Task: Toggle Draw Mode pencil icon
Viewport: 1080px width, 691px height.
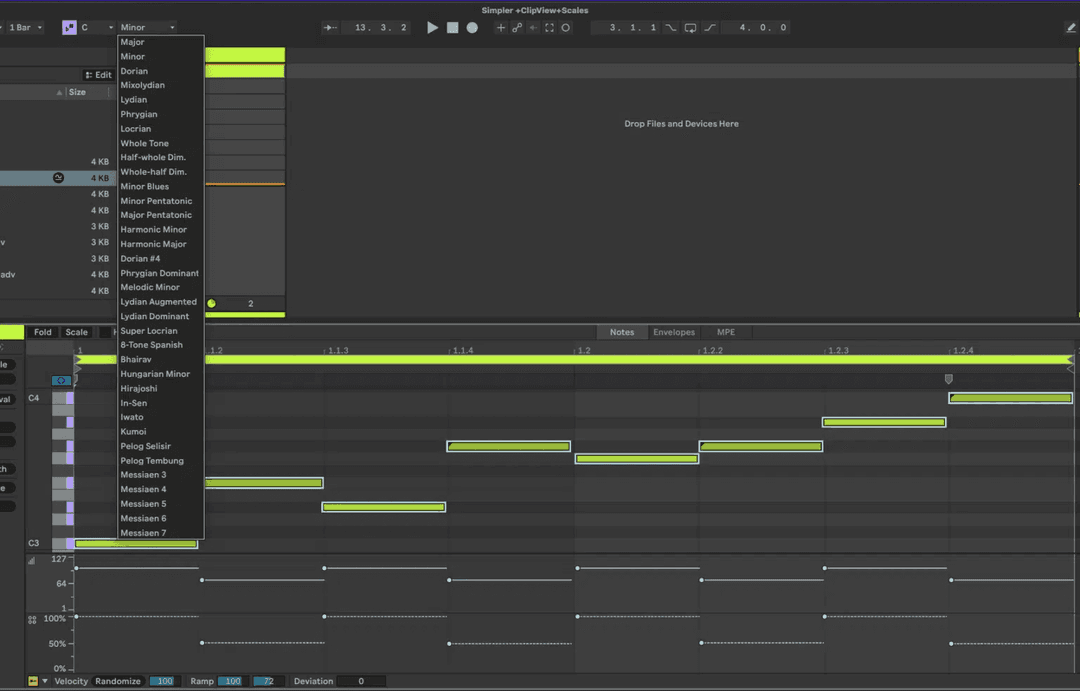Action: [x=1070, y=28]
